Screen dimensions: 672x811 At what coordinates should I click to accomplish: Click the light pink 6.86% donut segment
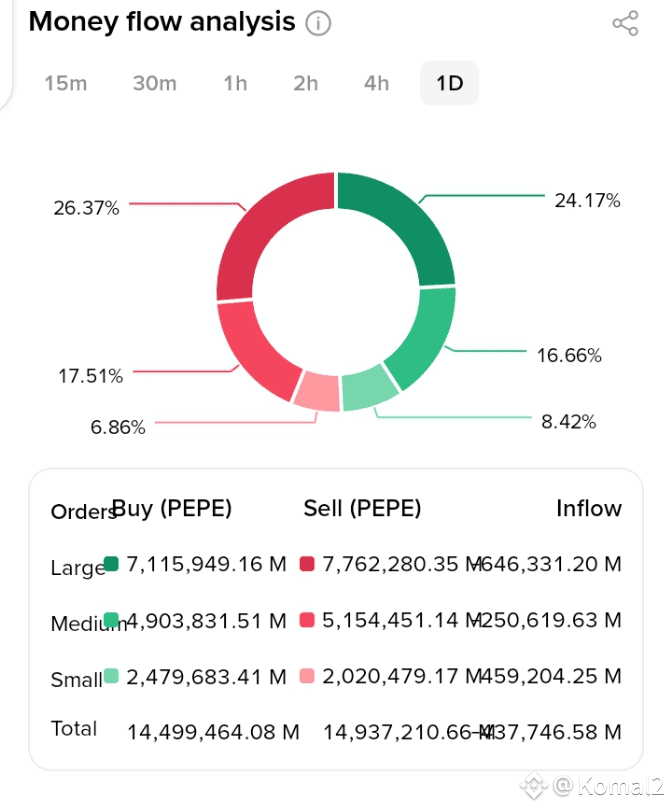click(317, 391)
